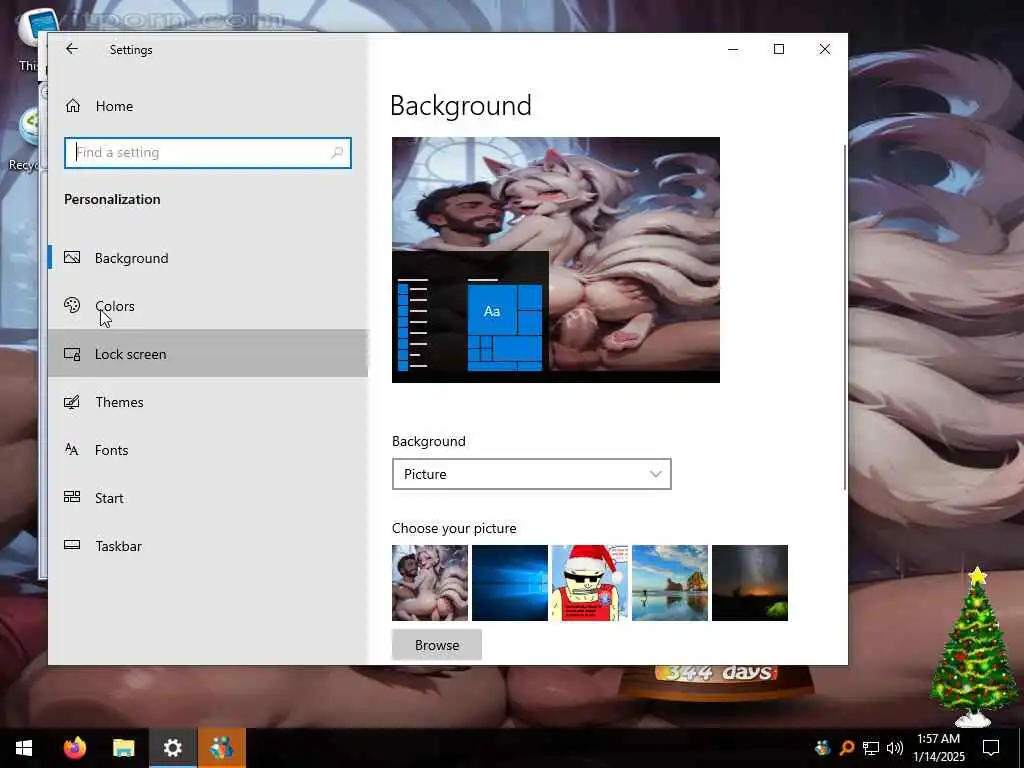
Task: Expand the Background type dropdown showing Picture
Action: pos(532,474)
